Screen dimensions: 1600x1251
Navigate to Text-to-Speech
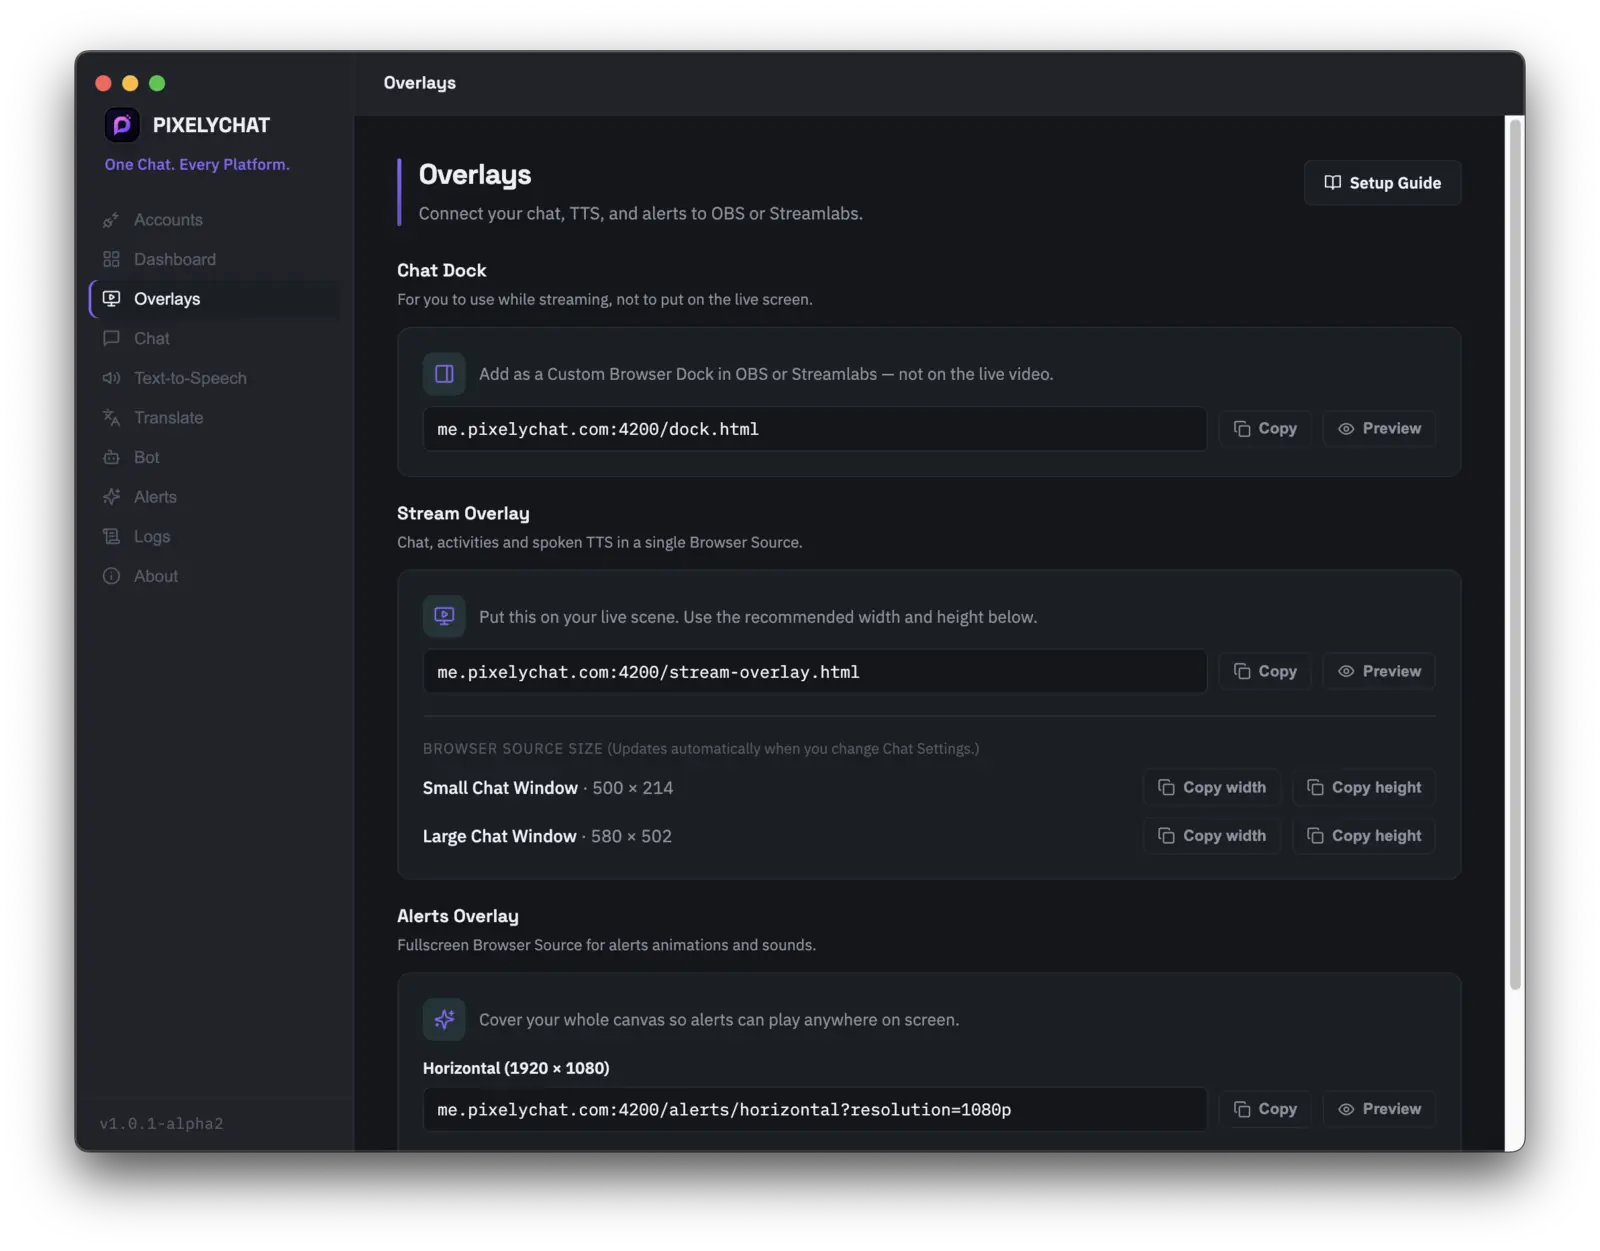[215, 378]
